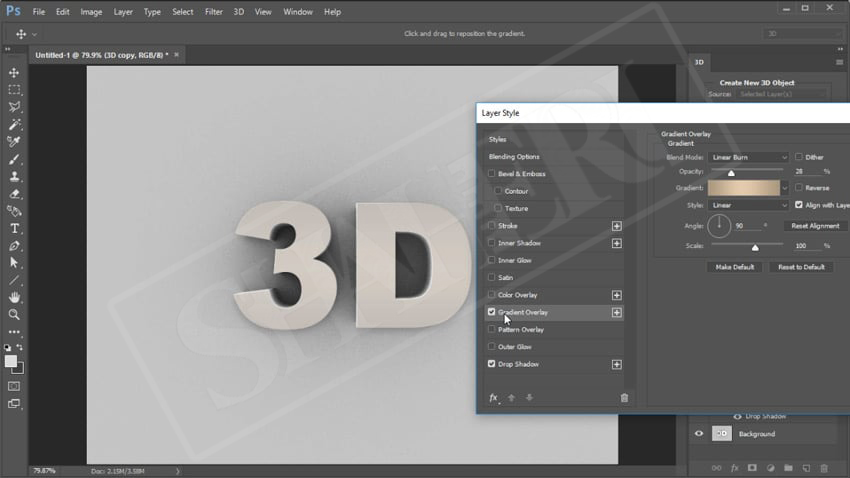Open the fx menu in Layer Style dialog
Screen dimensions: 850x478
click(493, 398)
